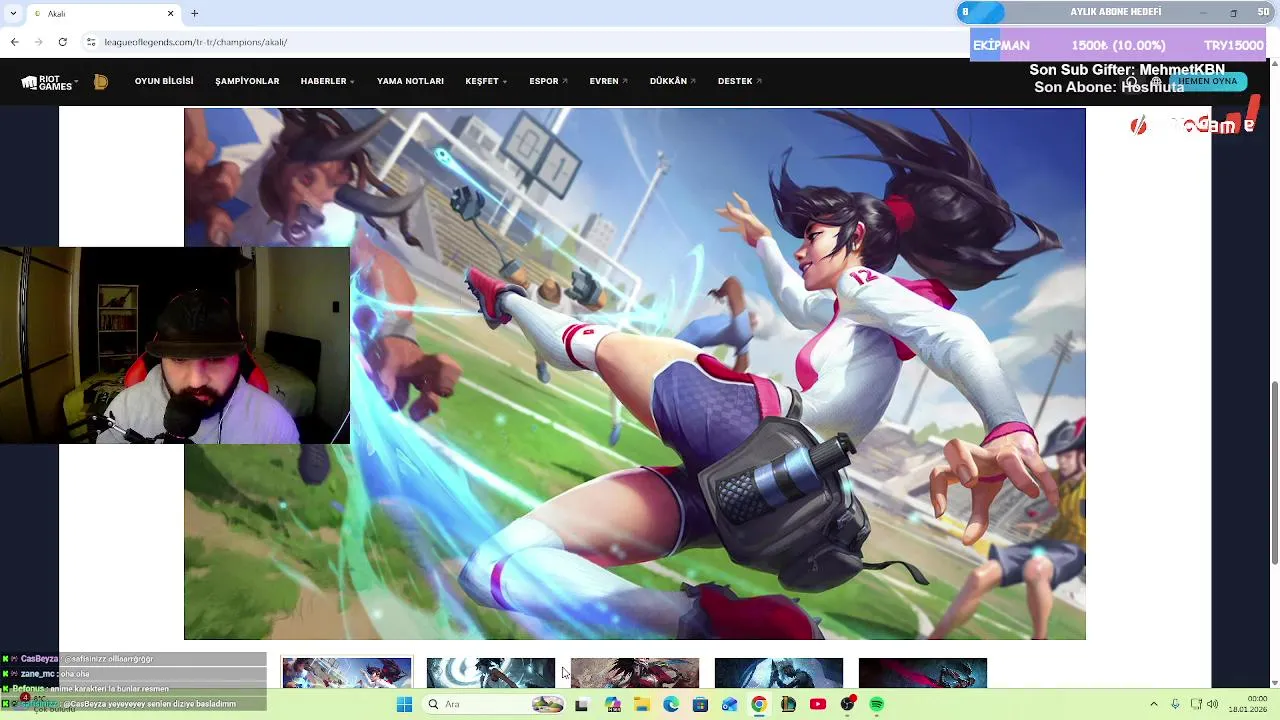1280x720 pixels.
Task: Open YouTube app on taskbar
Action: tap(818, 704)
